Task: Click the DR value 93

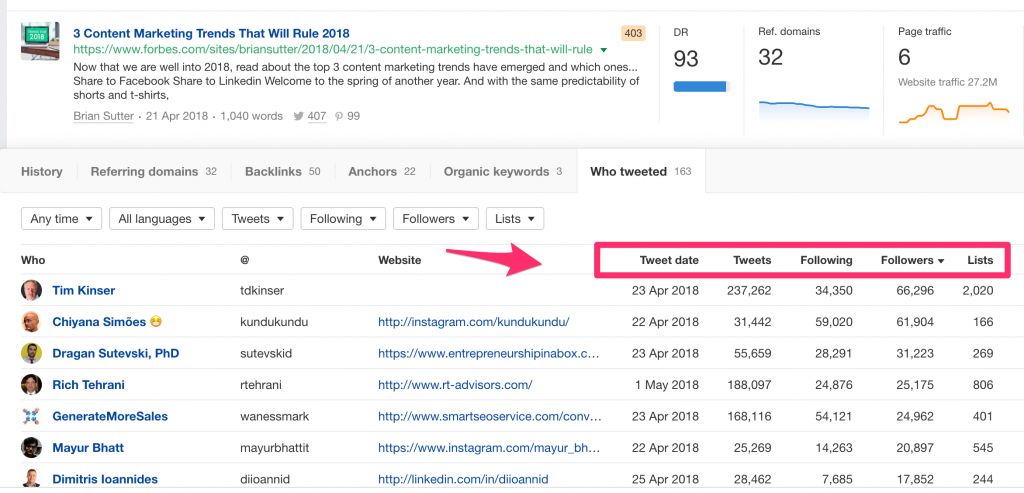Action: pyautogui.click(x=686, y=59)
